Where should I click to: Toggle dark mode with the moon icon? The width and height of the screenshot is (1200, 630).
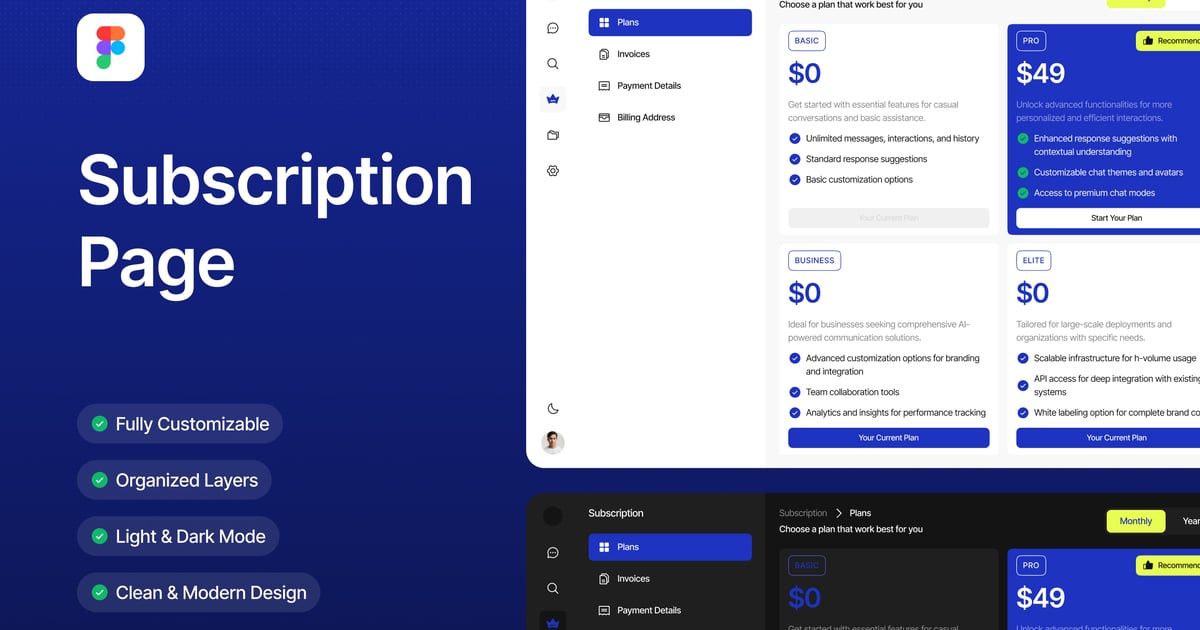(x=553, y=408)
